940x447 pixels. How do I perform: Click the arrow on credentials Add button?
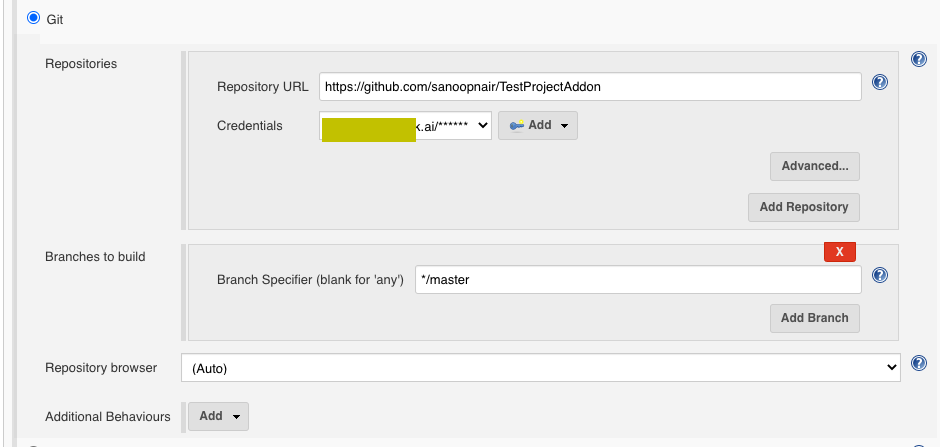click(564, 126)
